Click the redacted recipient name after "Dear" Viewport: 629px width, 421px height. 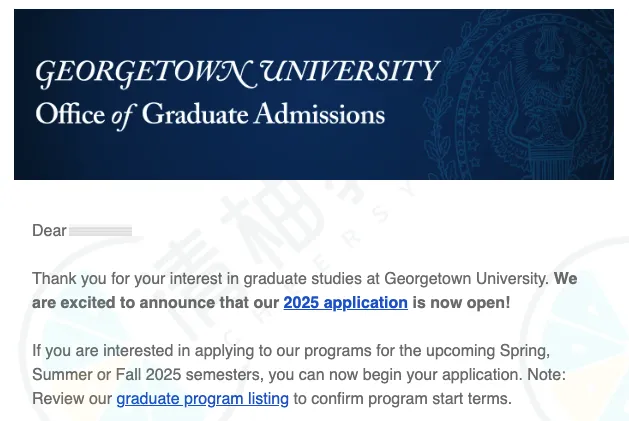pos(100,231)
